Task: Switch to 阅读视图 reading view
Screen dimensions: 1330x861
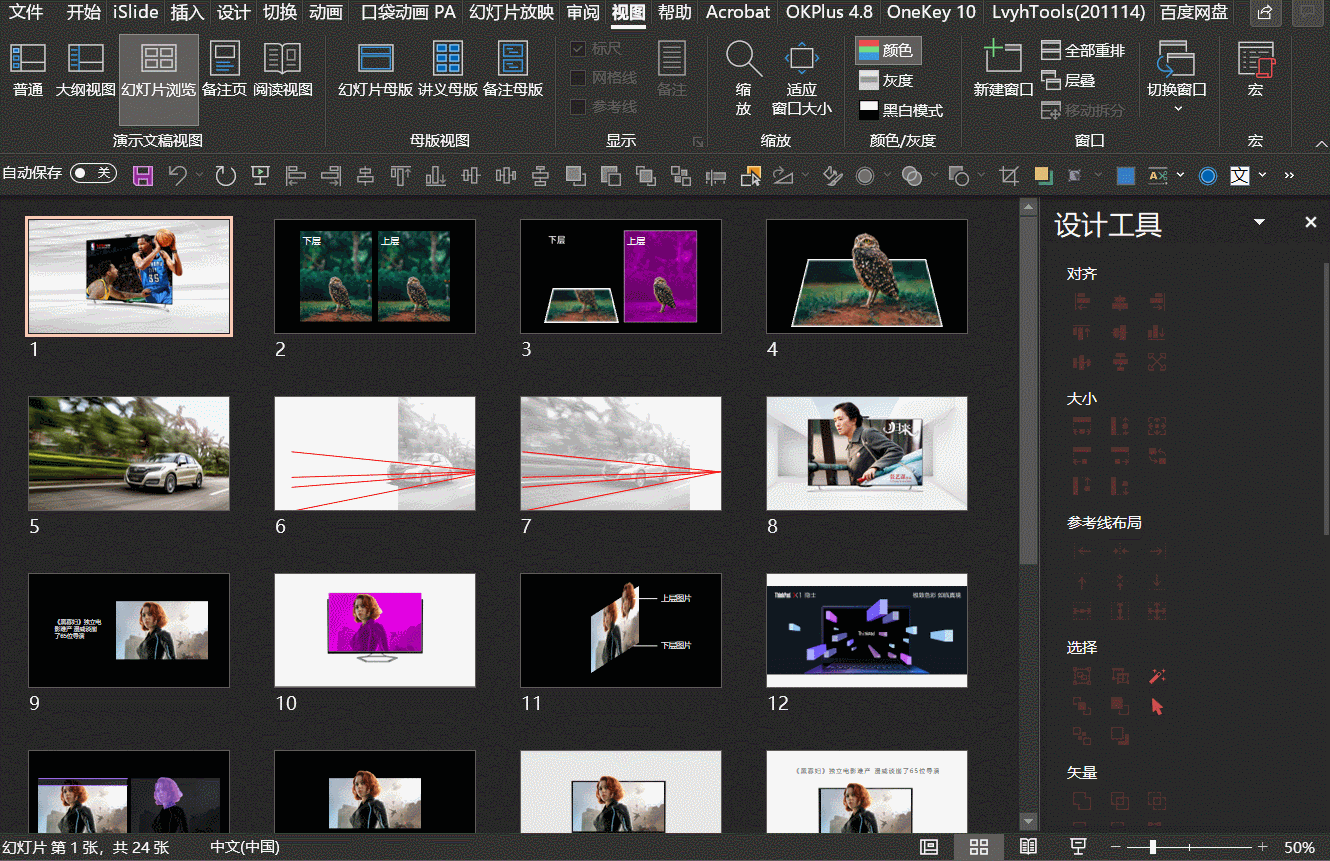Action: pyautogui.click(x=283, y=69)
